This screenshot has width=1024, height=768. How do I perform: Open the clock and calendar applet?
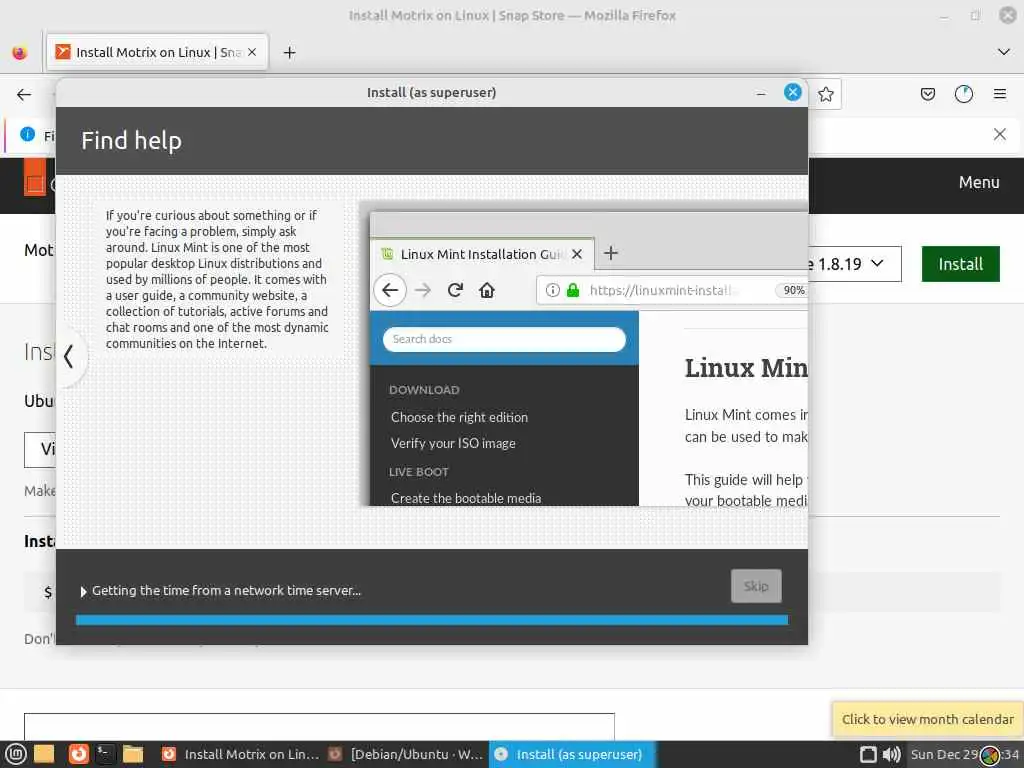click(x=965, y=754)
